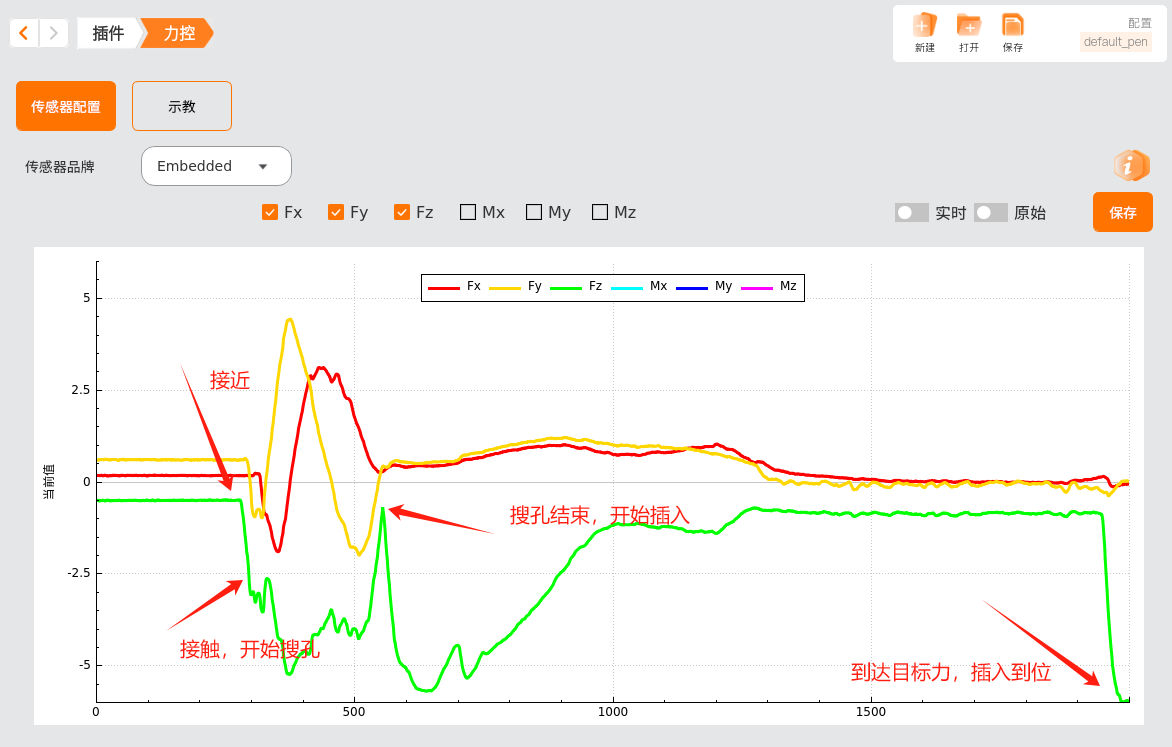Click the forward navigation arrow
Image resolution: width=1172 pixels, height=747 pixels.
54,33
